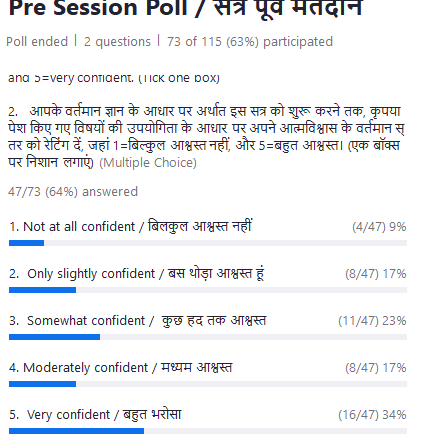The height and width of the screenshot is (448, 431).
Task: Select the 'Very confident' option
Action: 95,415
